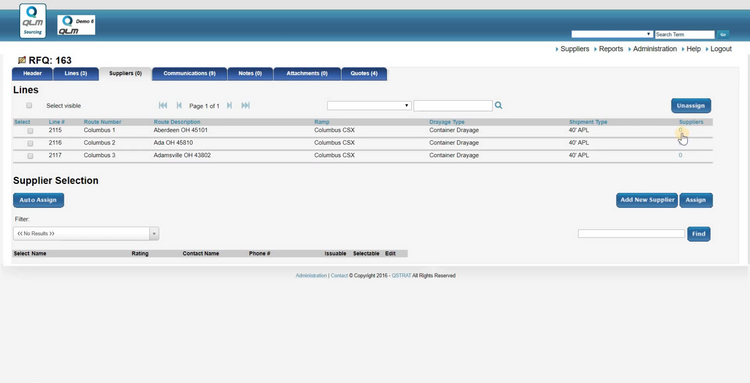Click the Columbus 2 route number
Screen dimensions: 750x383
pyautogui.click(x=99, y=142)
